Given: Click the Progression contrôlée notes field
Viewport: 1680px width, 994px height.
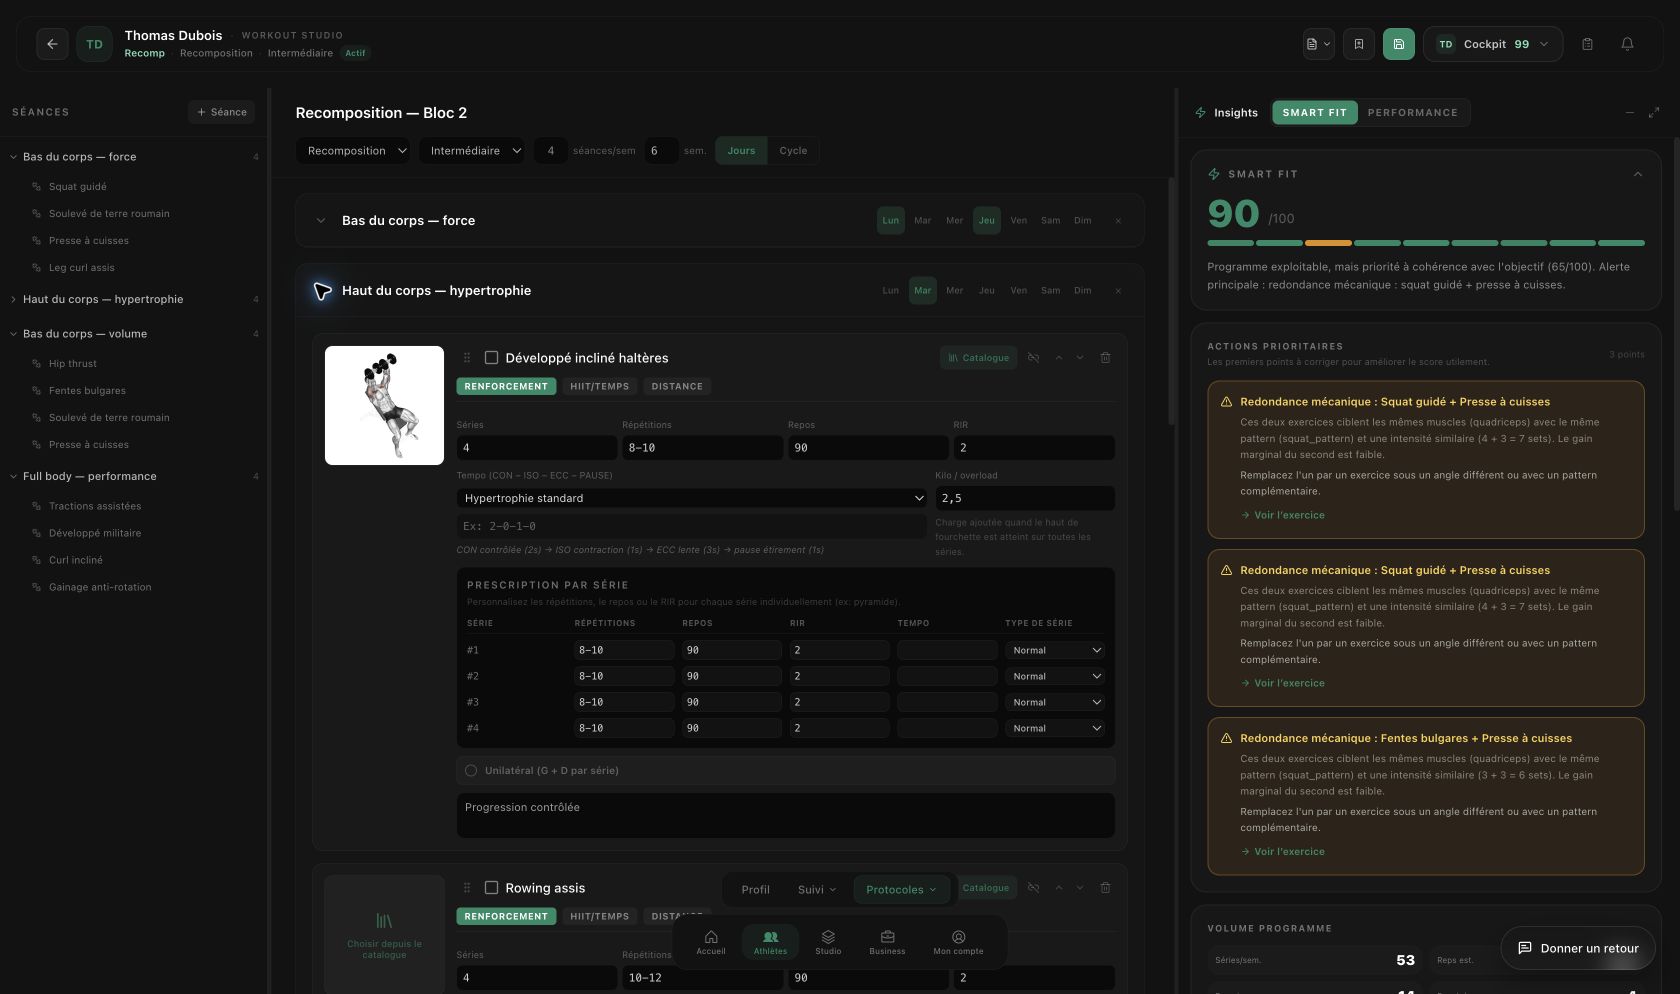Looking at the screenshot, I should click(x=785, y=816).
